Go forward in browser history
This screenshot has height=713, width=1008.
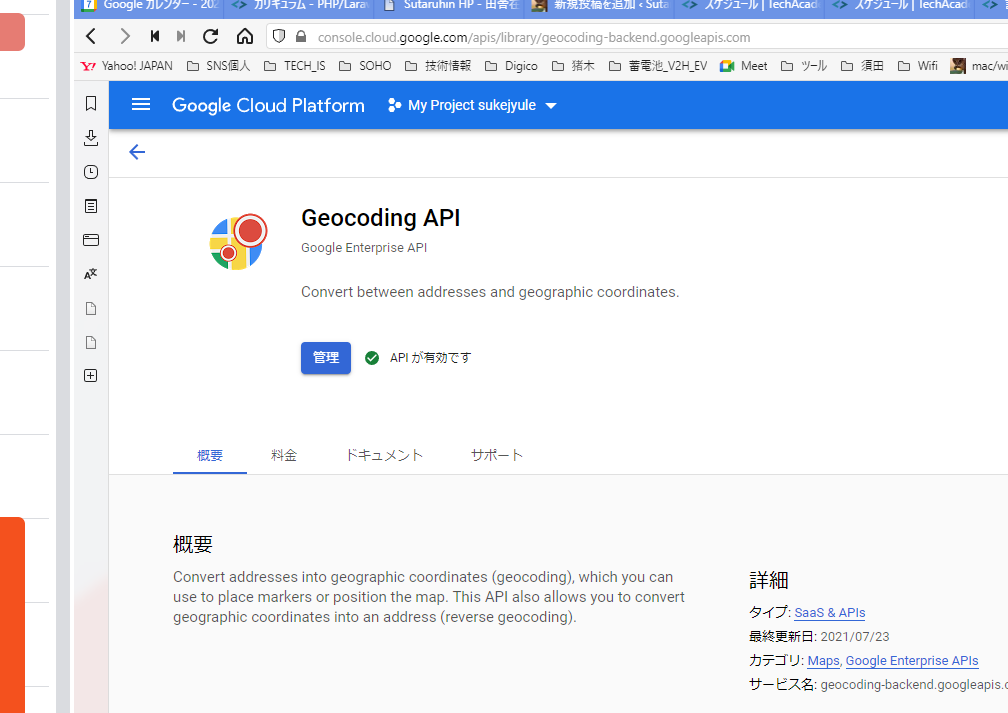point(125,37)
